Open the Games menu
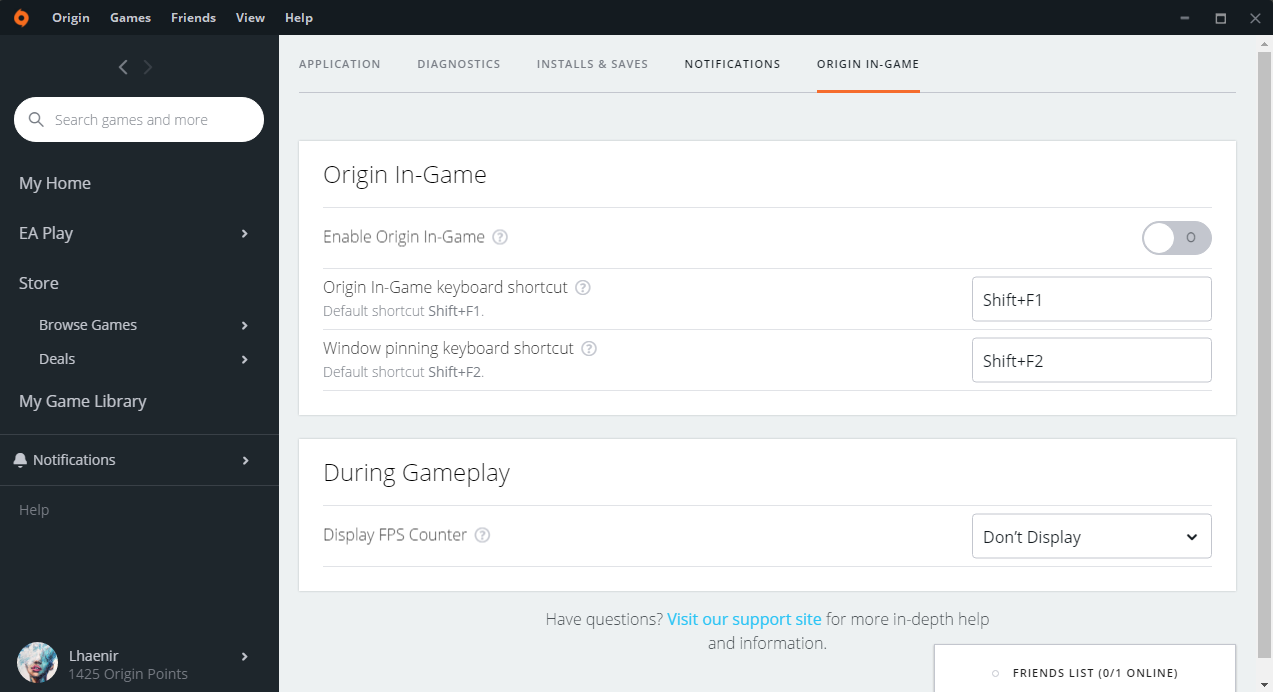Screen dimensions: 1273x692 (x=130, y=18)
